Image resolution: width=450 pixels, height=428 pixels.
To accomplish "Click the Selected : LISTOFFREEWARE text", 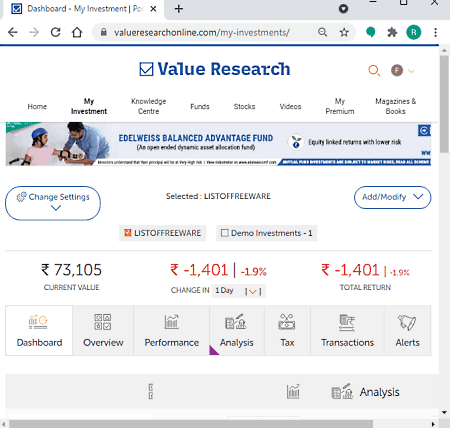I will 218,196.
